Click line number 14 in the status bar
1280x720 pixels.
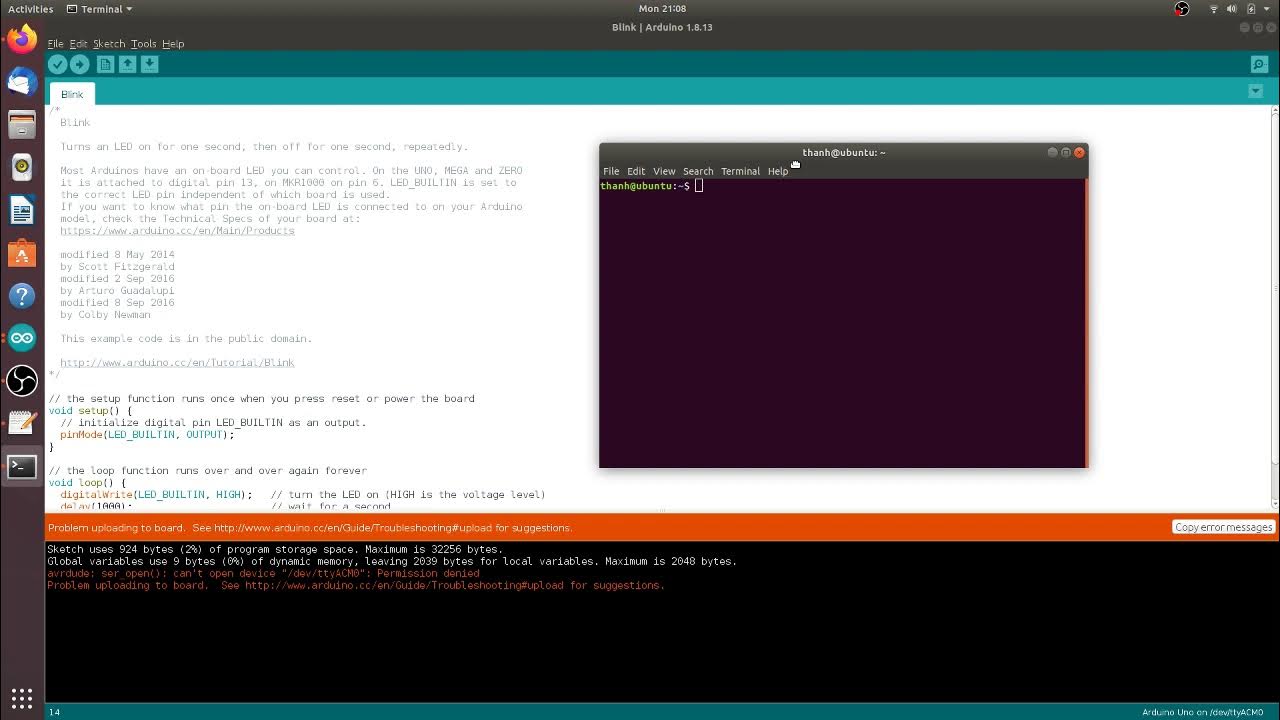[x=54, y=712]
